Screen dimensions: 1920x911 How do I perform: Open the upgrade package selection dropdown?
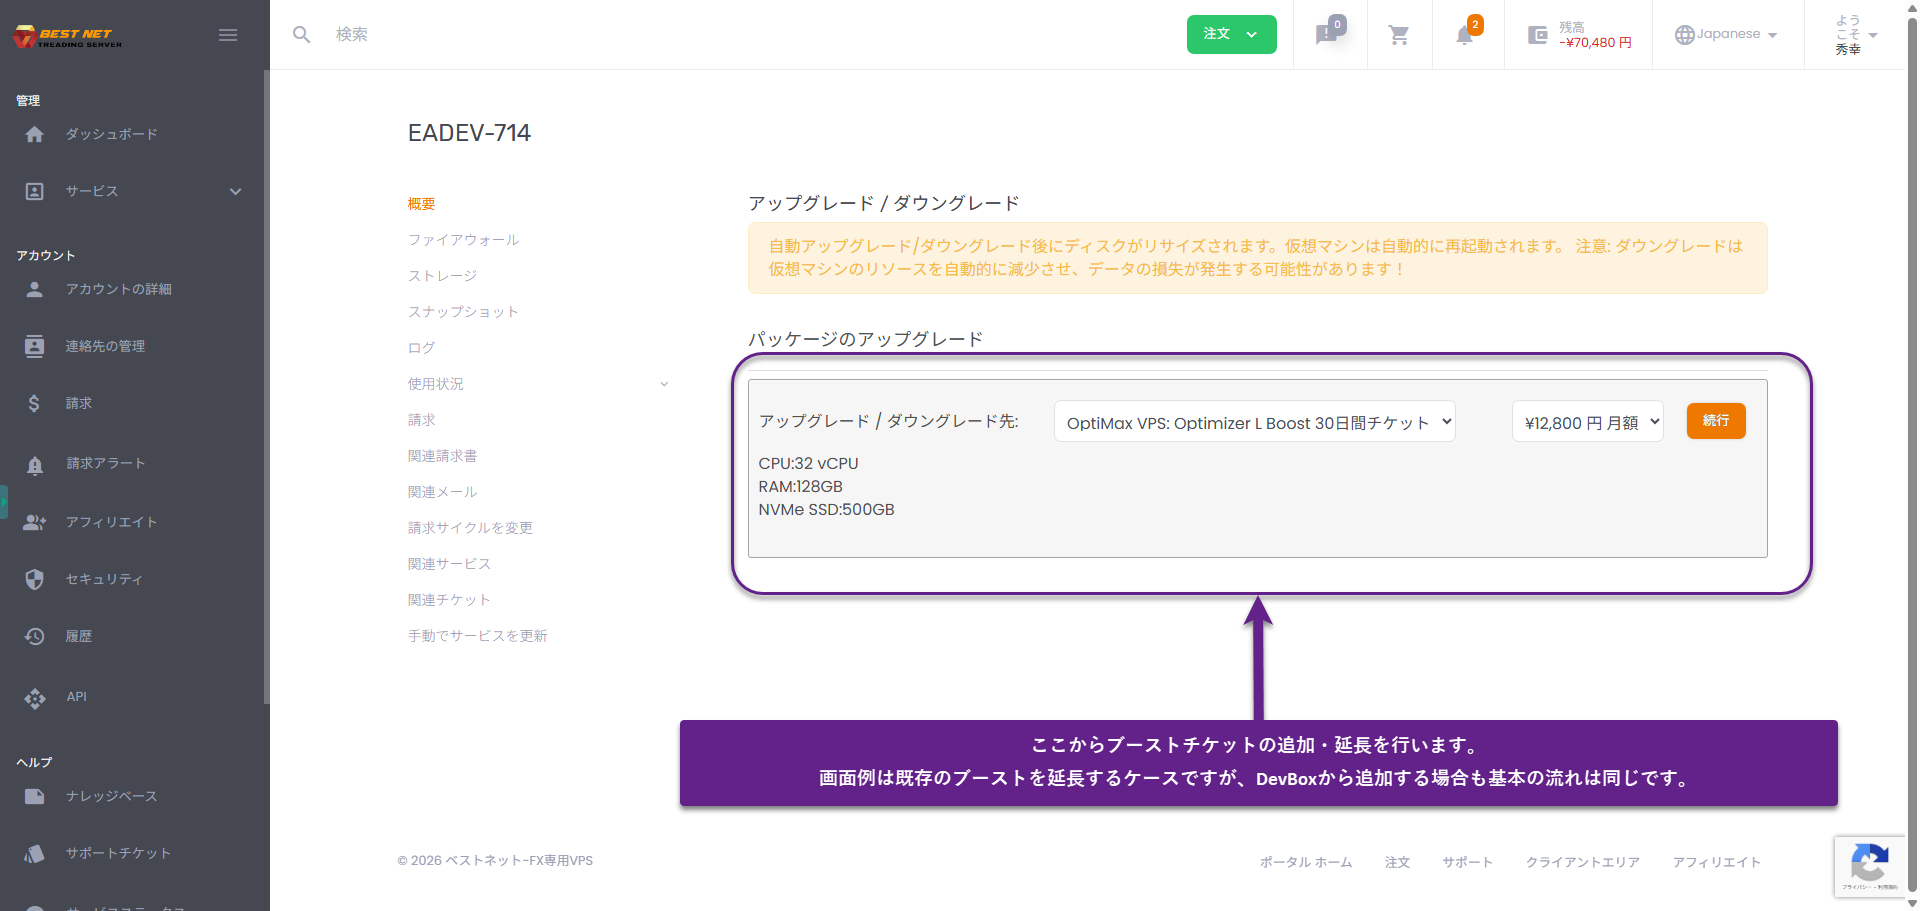click(x=1254, y=422)
